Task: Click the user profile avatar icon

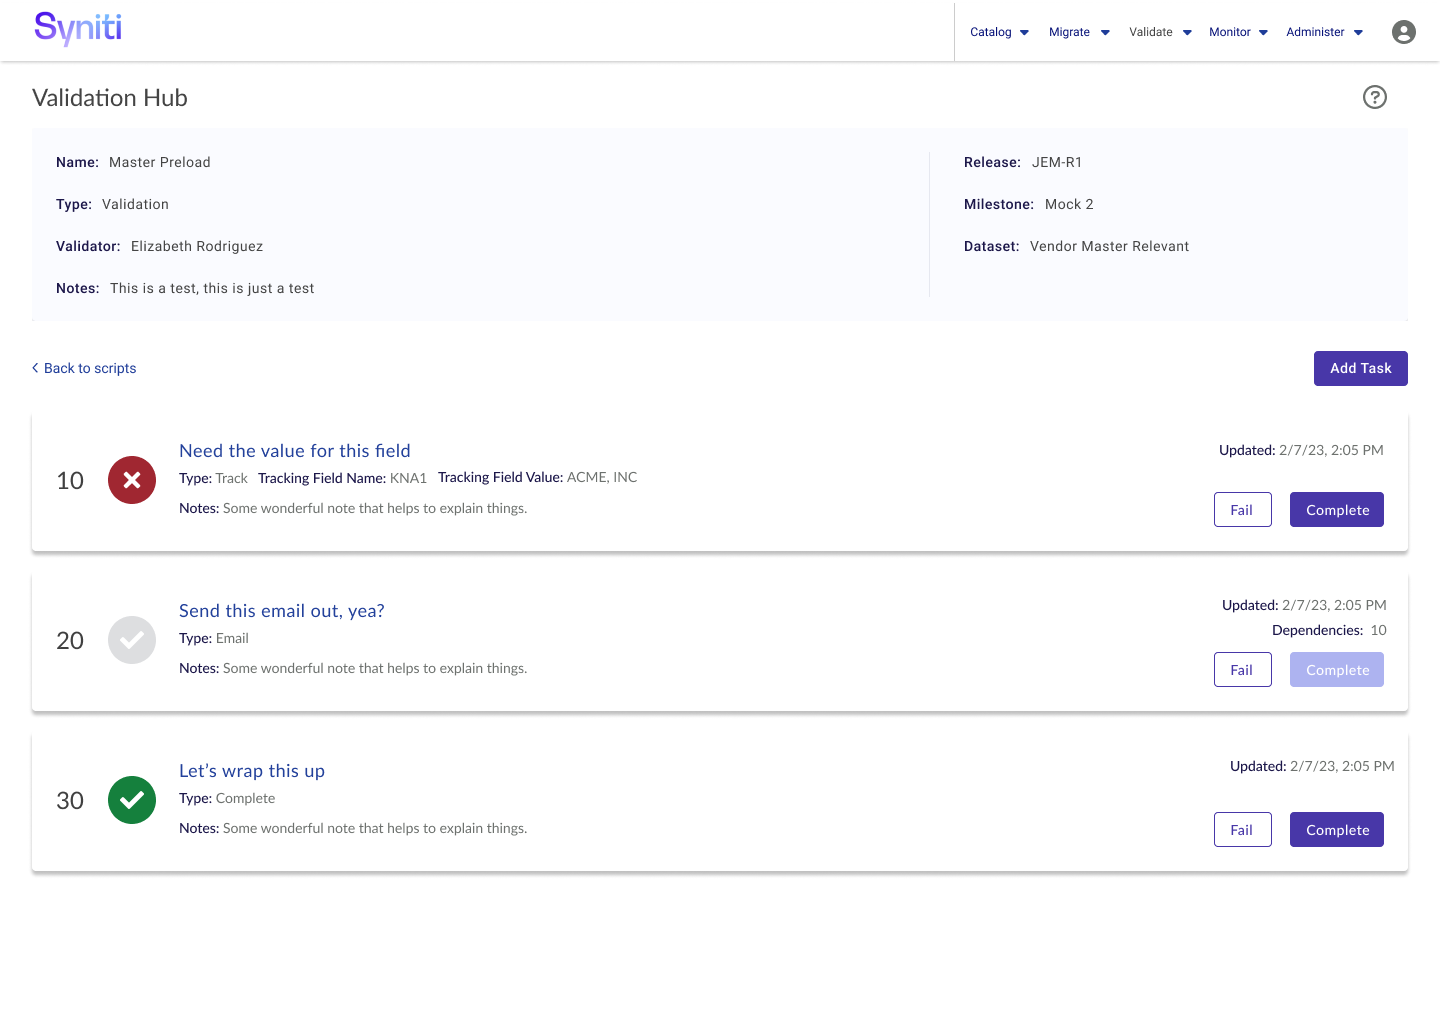Action: click(x=1403, y=31)
